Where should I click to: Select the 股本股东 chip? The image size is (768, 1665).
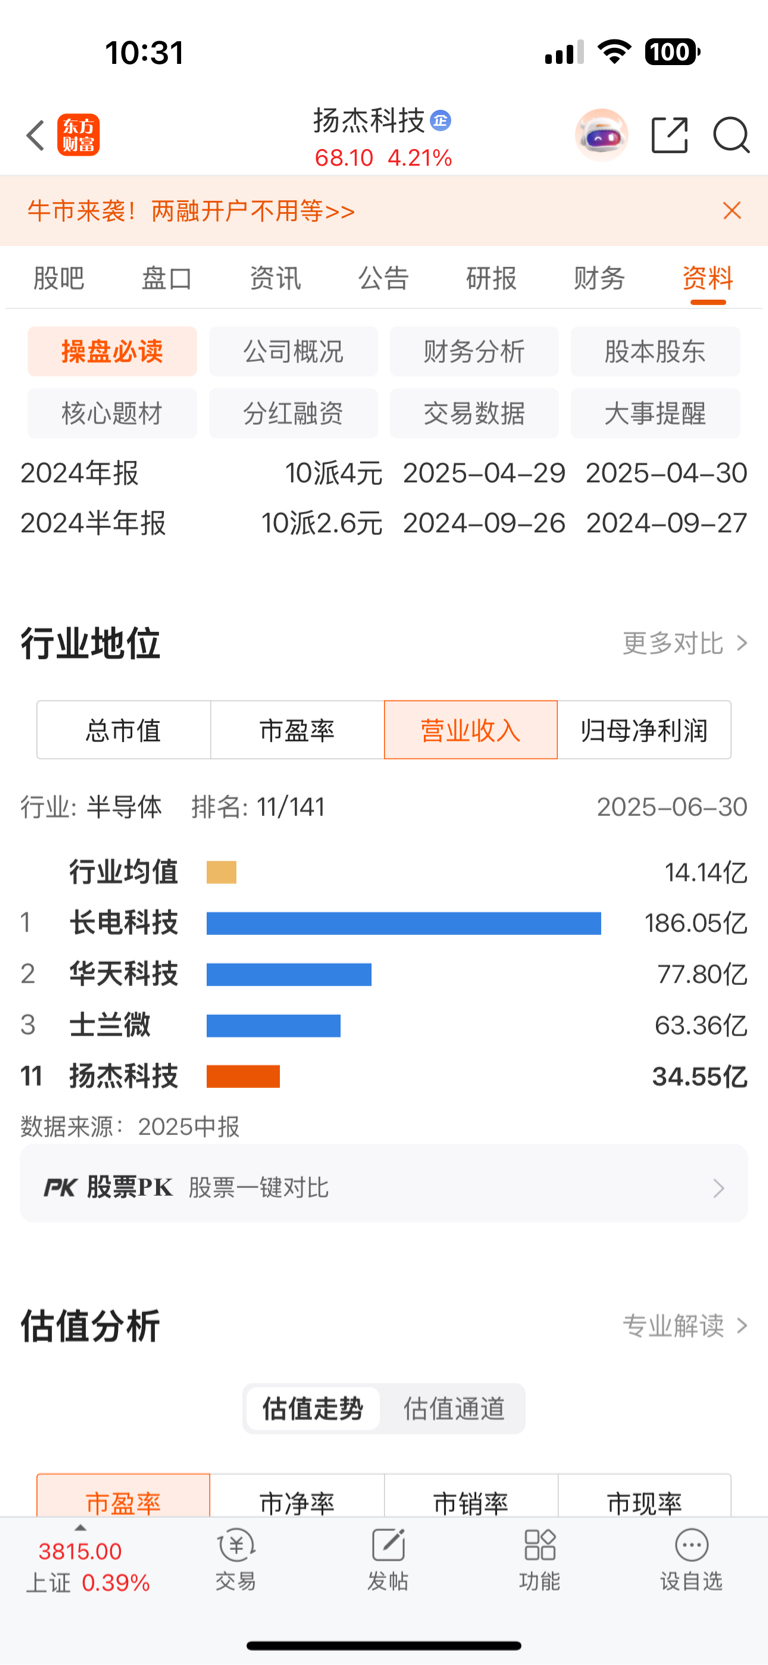pyautogui.click(x=655, y=351)
